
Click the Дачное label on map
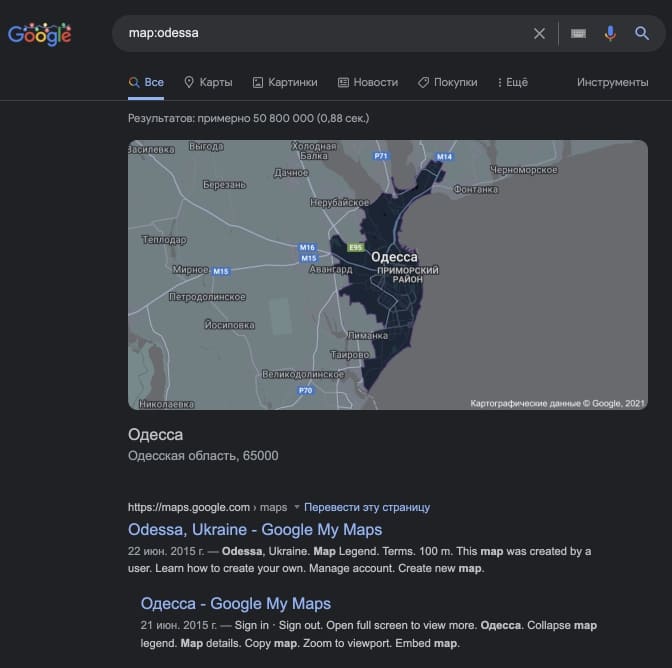pos(291,173)
